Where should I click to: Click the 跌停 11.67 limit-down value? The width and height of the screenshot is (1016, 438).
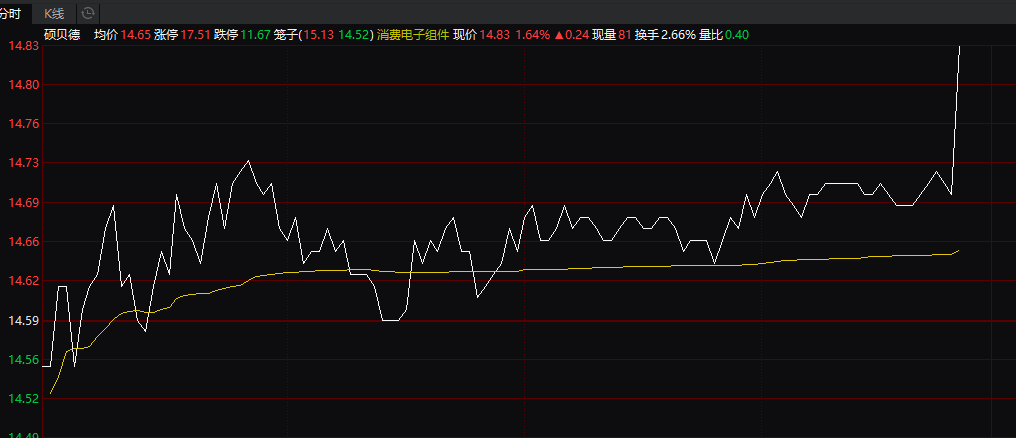(x=255, y=35)
